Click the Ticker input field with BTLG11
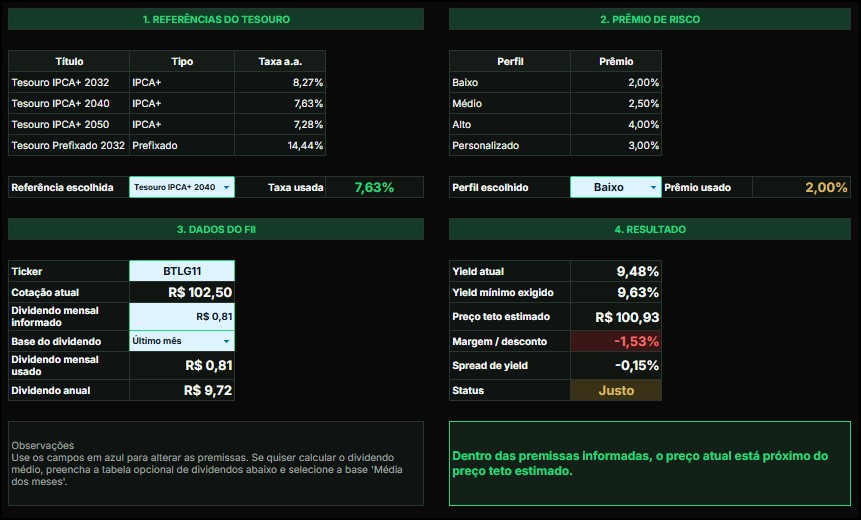This screenshot has width=861, height=520. [x=182, y=271]
